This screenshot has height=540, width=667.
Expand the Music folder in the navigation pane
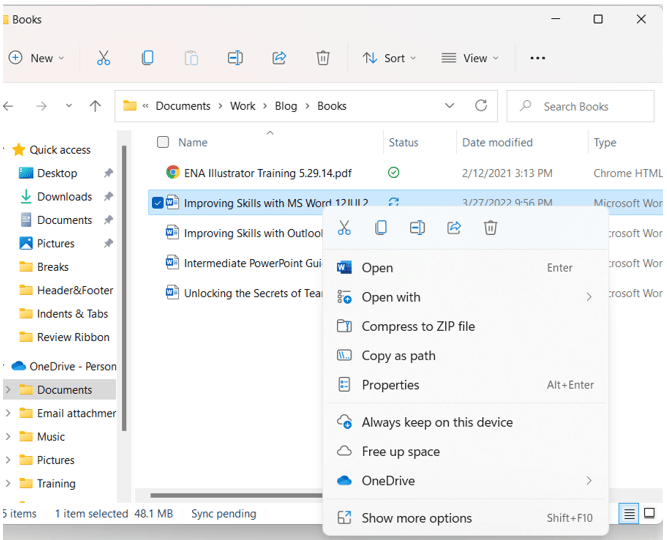click(x=9, y=437)
